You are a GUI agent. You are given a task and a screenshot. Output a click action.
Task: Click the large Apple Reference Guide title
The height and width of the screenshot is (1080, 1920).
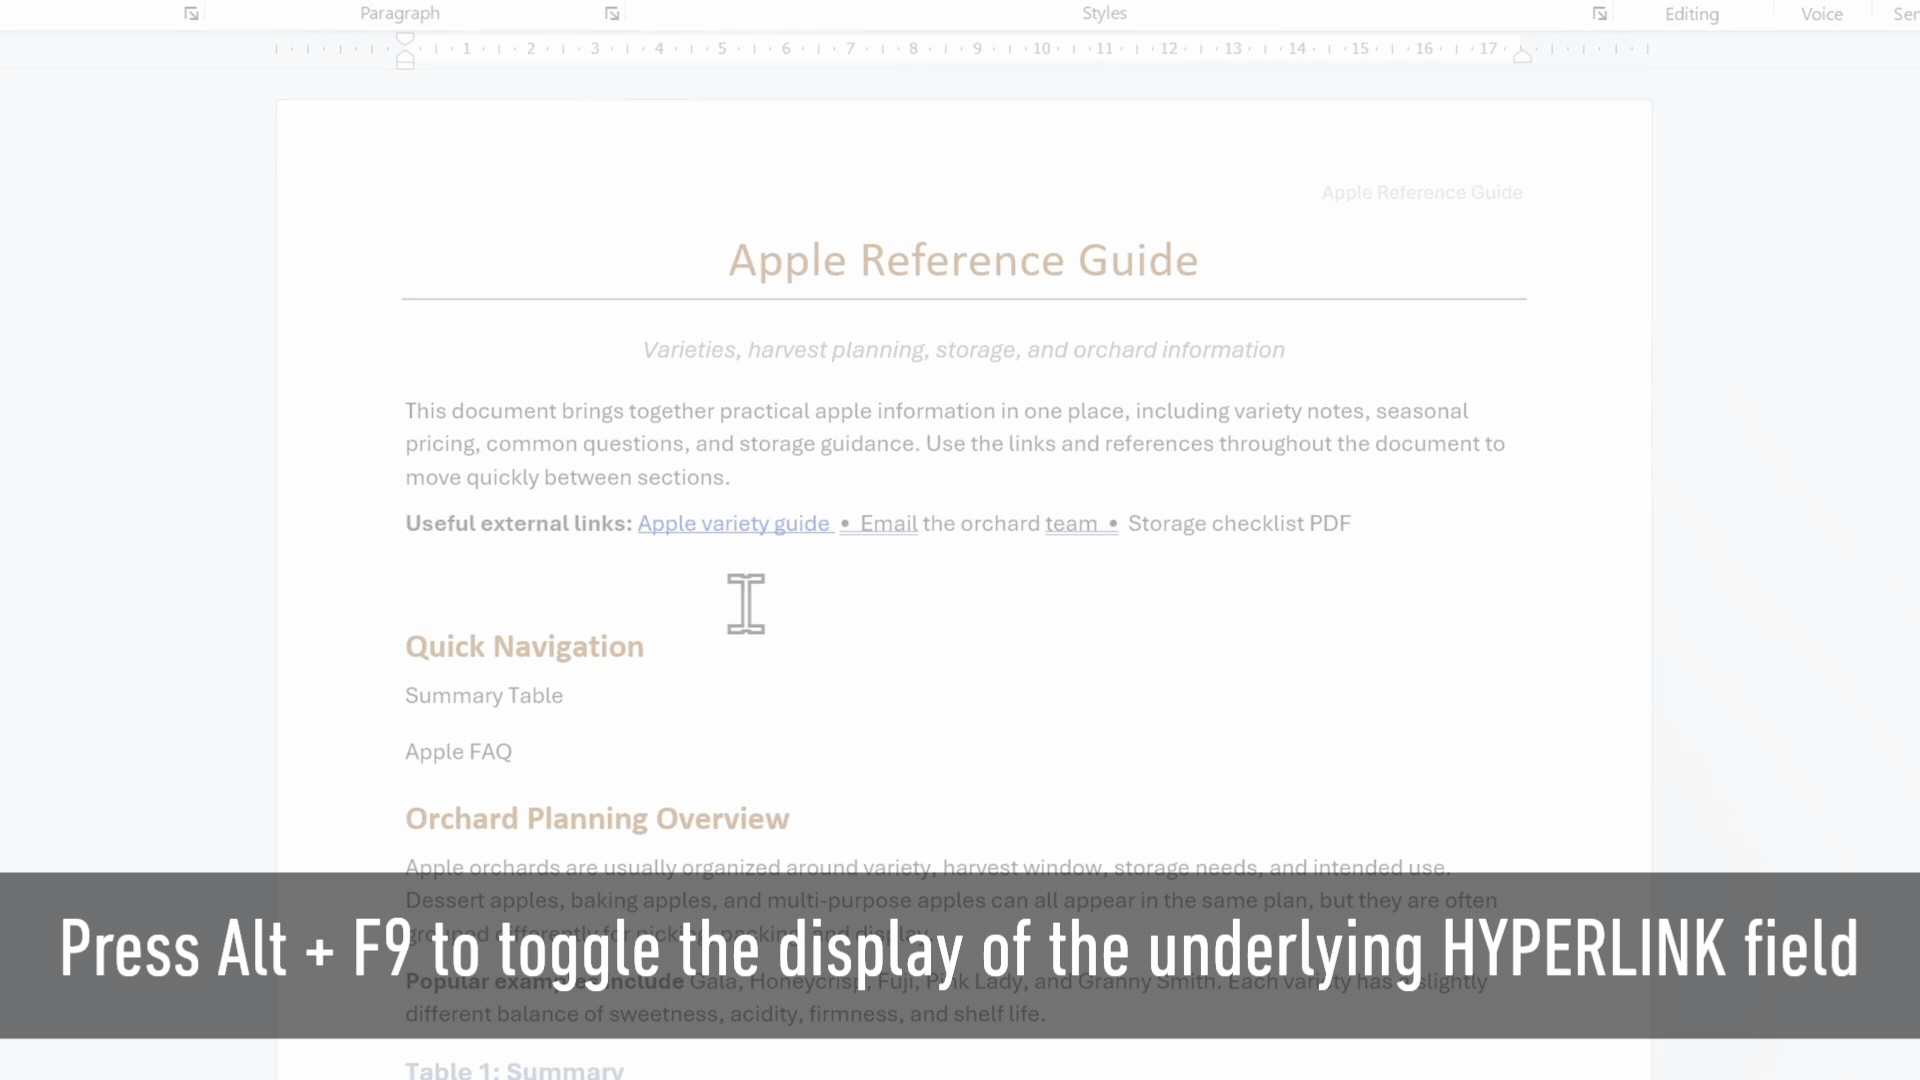click(x=963, y=261)
